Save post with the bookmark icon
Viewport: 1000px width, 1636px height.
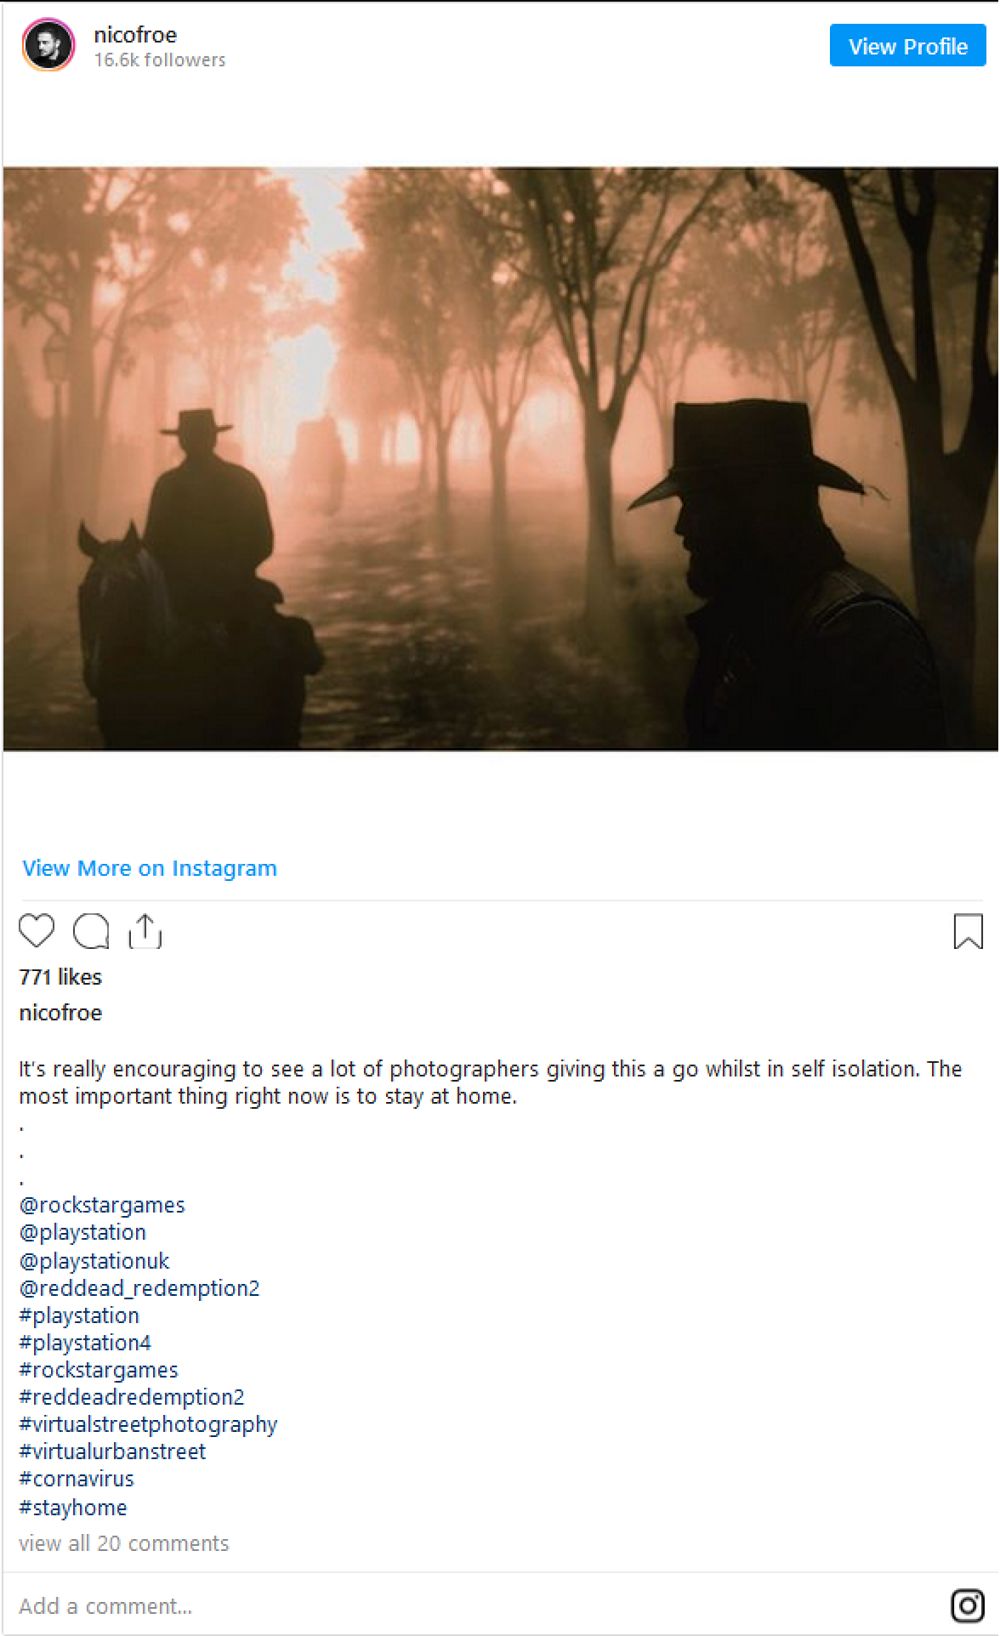[968, 931]
